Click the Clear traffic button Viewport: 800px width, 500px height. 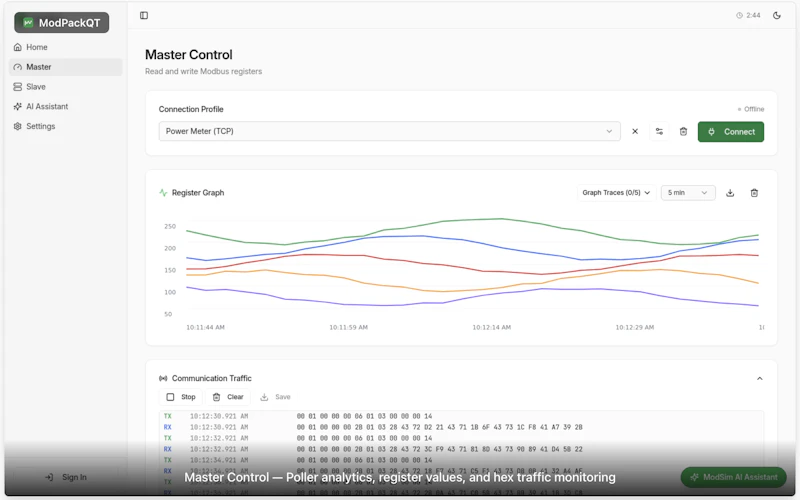click(228, 397)
